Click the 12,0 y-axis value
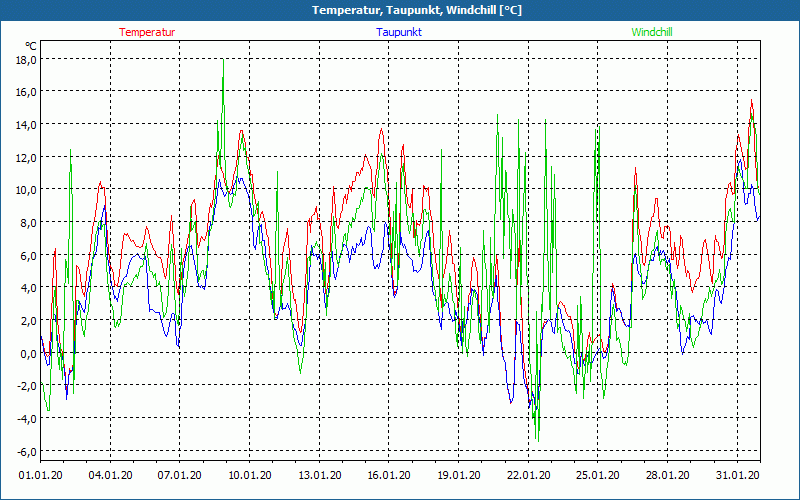800x500 pixels. pyautogui.click(x=27, y=158)
